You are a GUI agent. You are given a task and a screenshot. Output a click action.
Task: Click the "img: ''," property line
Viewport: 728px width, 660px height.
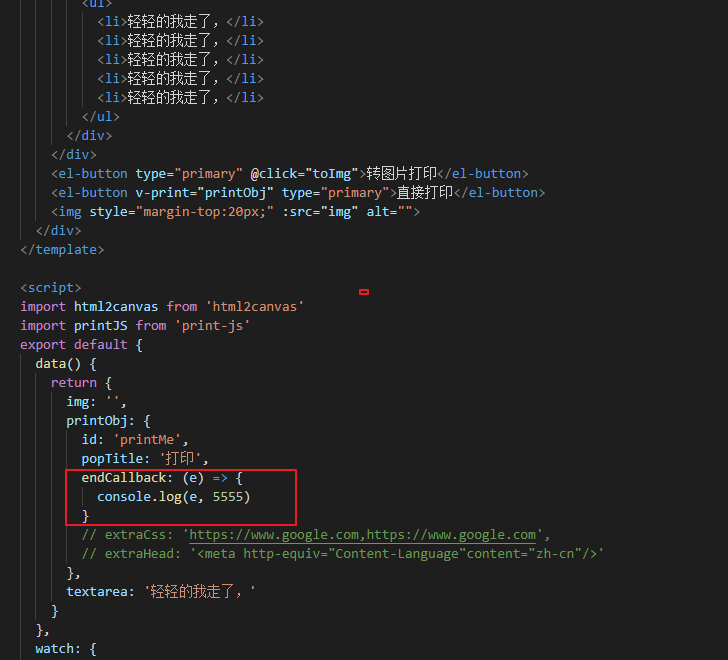coord(96,402)
